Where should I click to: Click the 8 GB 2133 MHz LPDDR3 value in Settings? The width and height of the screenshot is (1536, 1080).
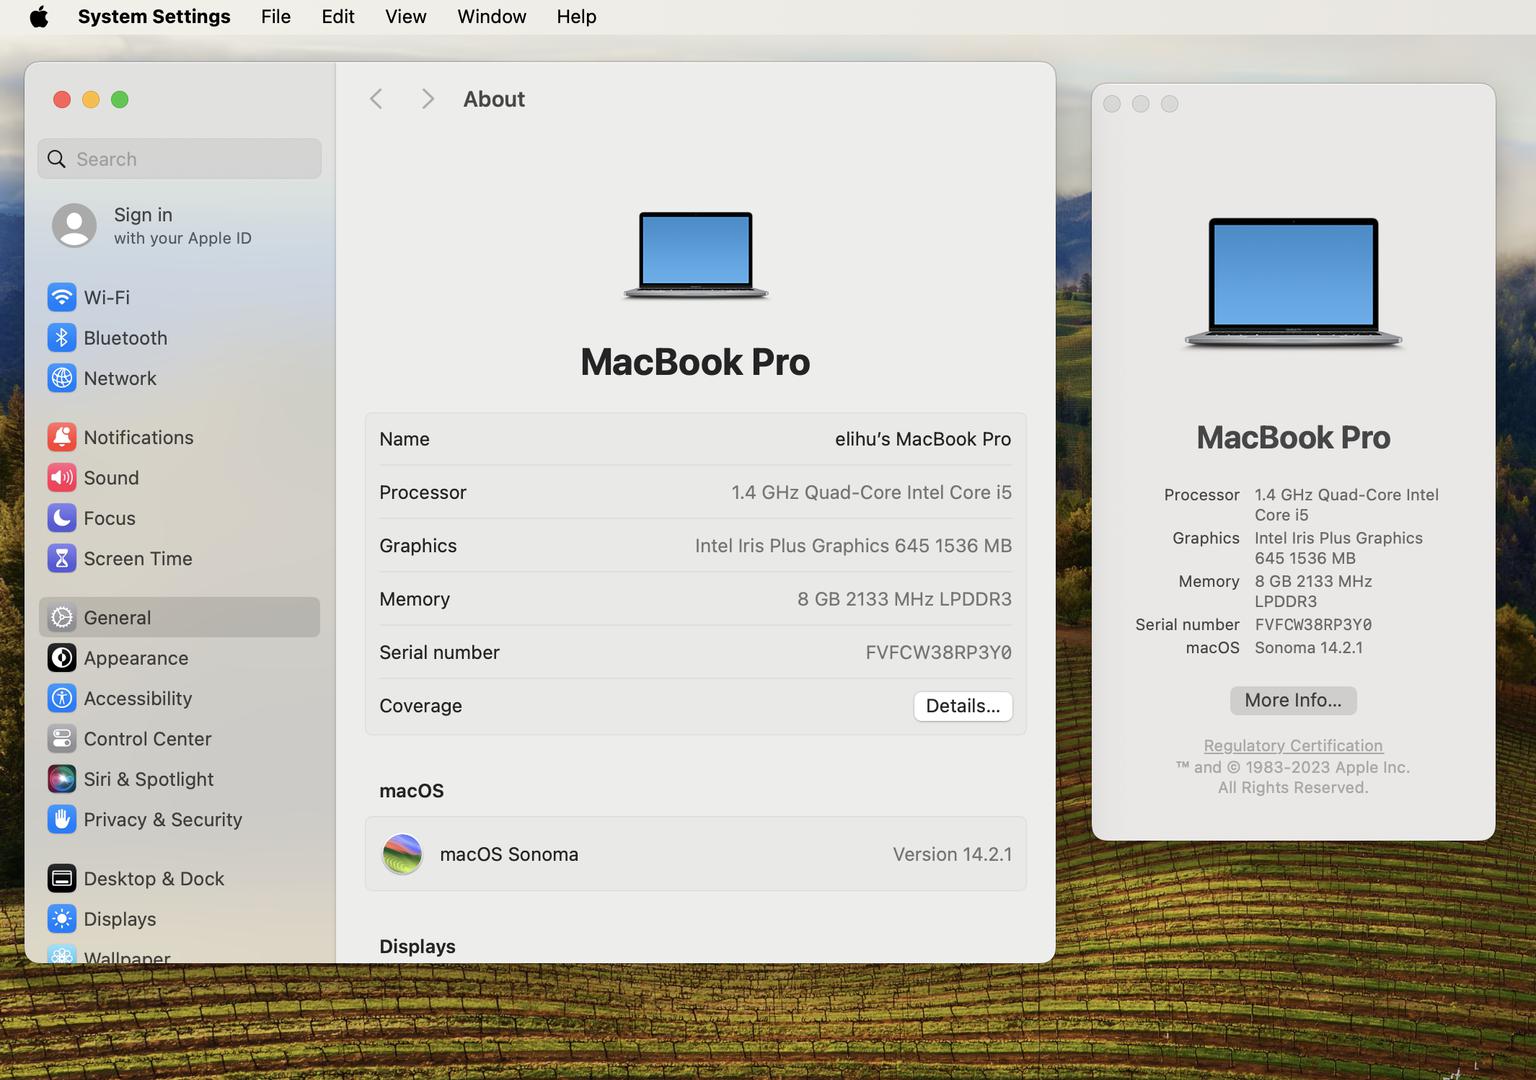point(904,599)
